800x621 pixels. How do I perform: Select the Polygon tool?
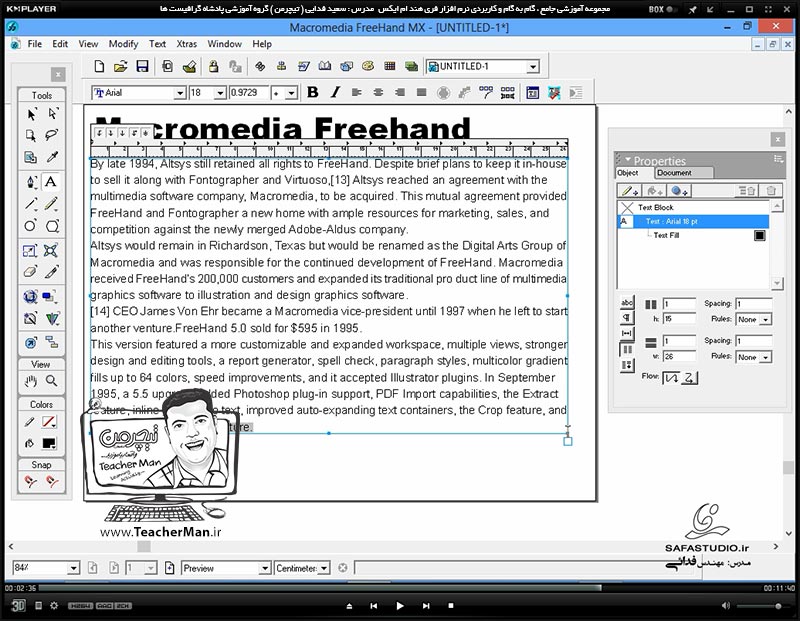[52, 226]
